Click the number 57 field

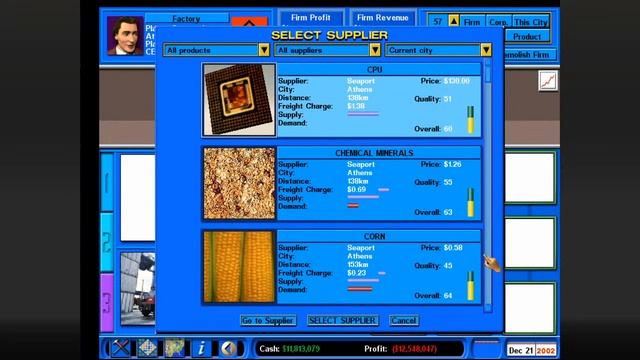pyautogui.click(x=438, y=22)
